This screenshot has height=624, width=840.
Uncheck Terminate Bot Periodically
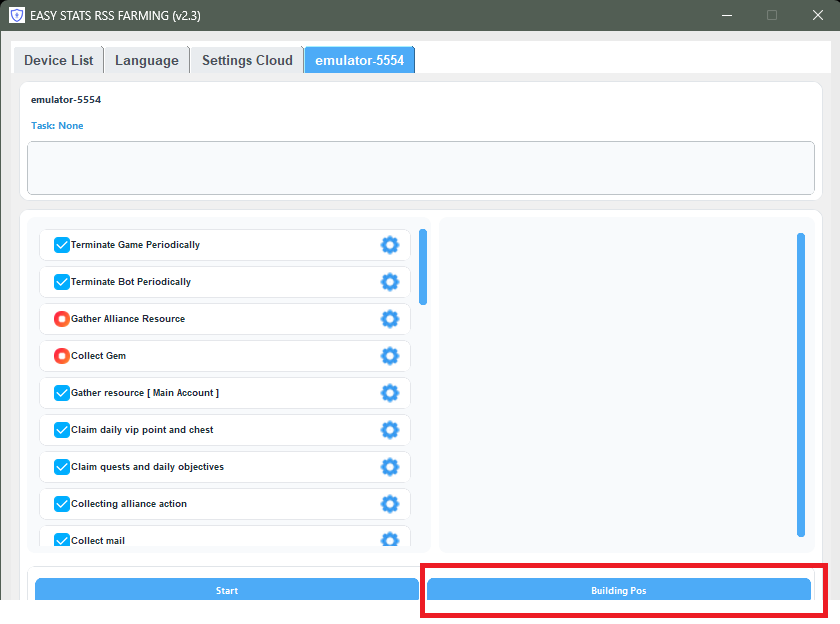click(x=62, y=282)
